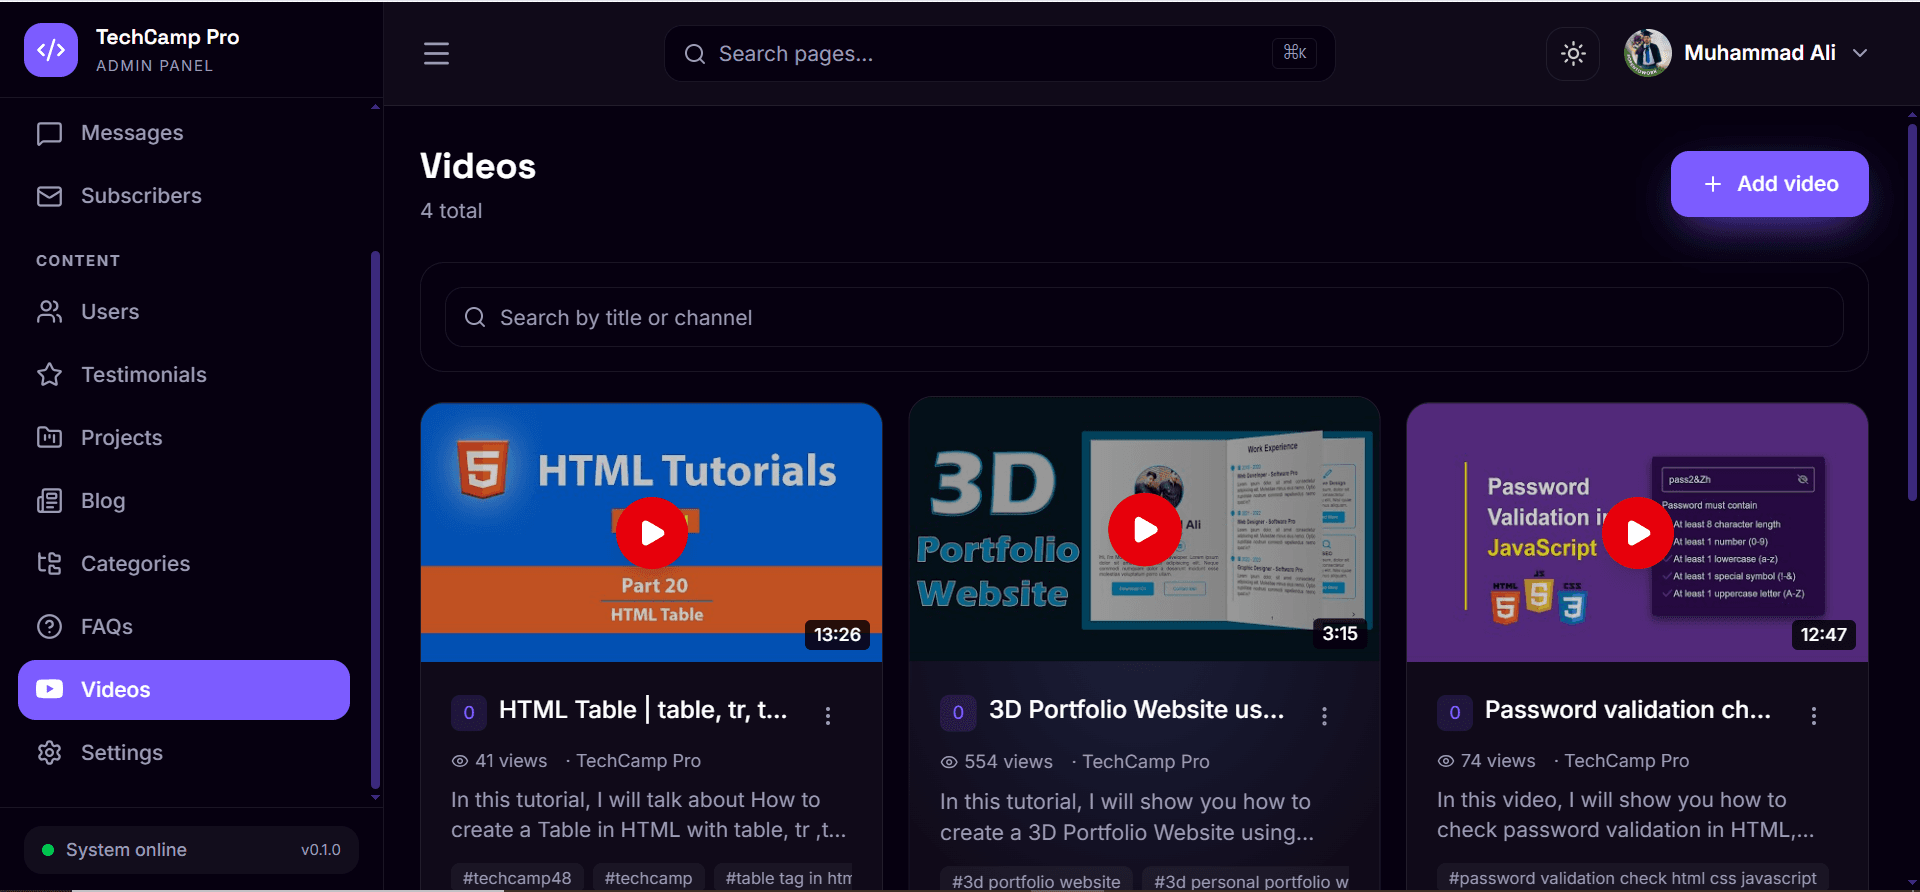
Task: Click the main page vertical scrollbar
Action: click(1912, 310)
